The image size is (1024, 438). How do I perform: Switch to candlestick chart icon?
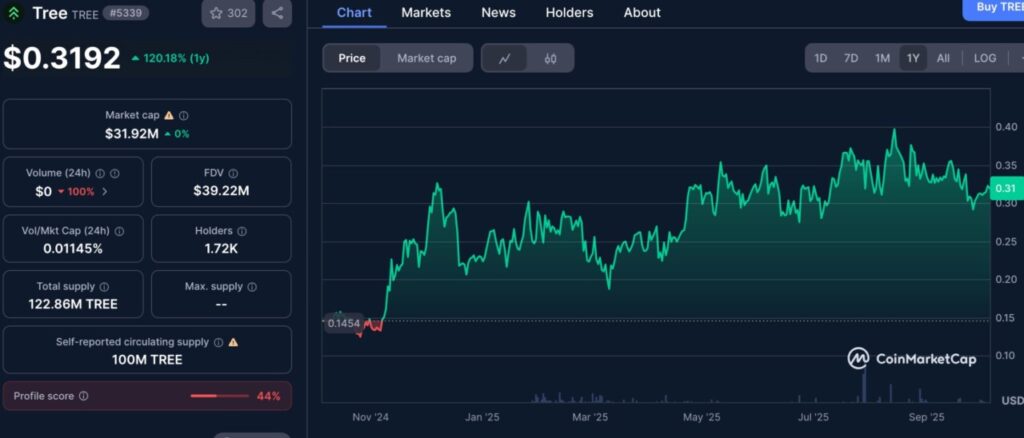tap(550, 58)
